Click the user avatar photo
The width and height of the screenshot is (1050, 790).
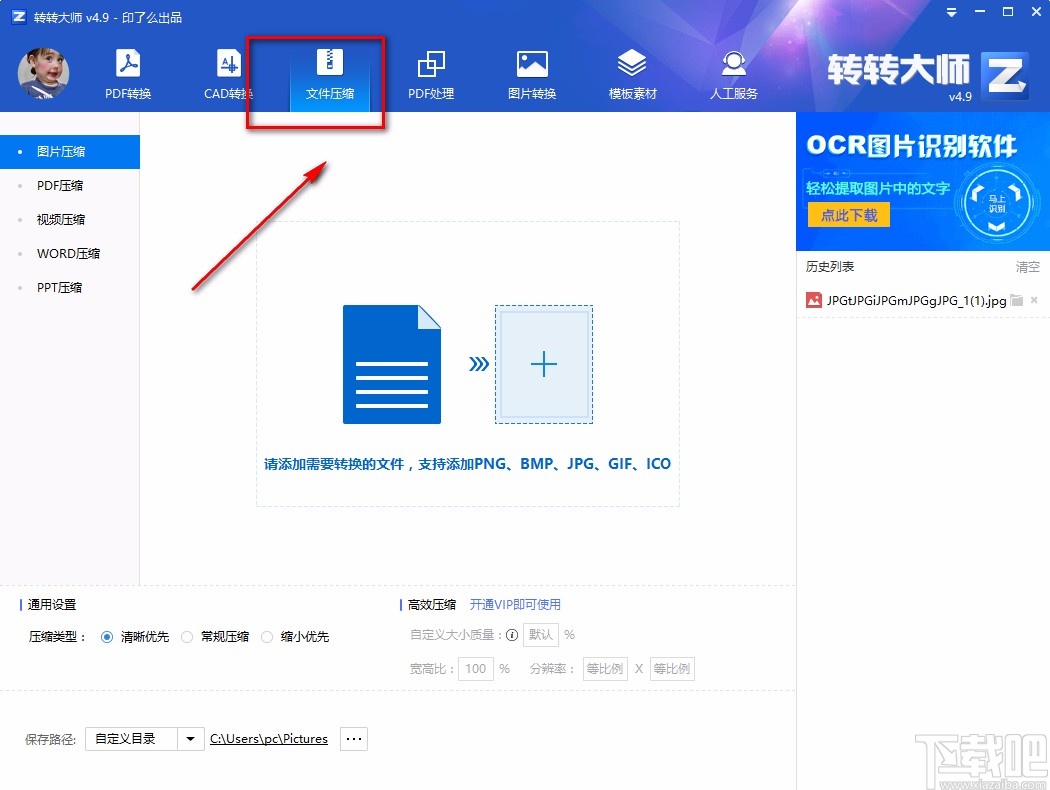pyautogui.click(x=42, y=73)
